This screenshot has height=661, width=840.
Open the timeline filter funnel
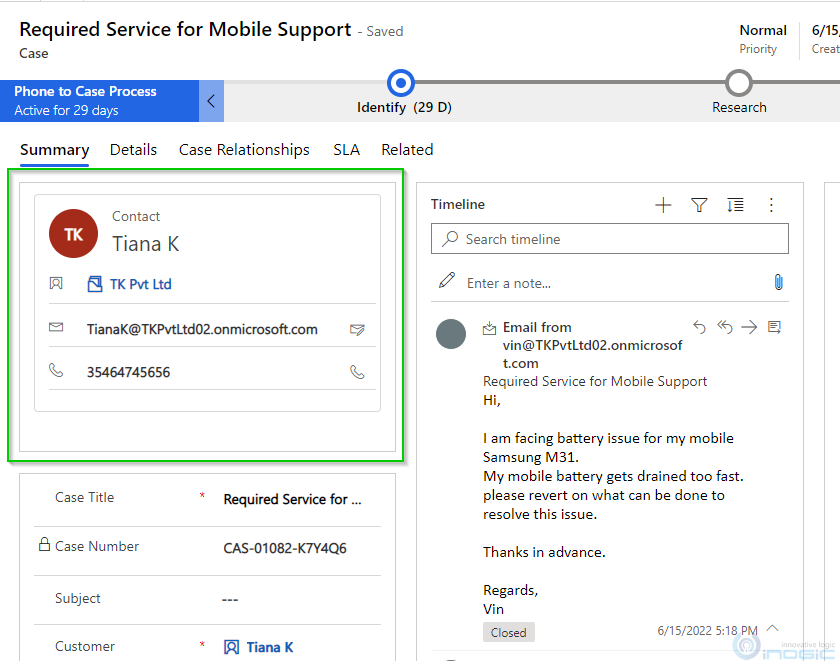coord(699,205)
